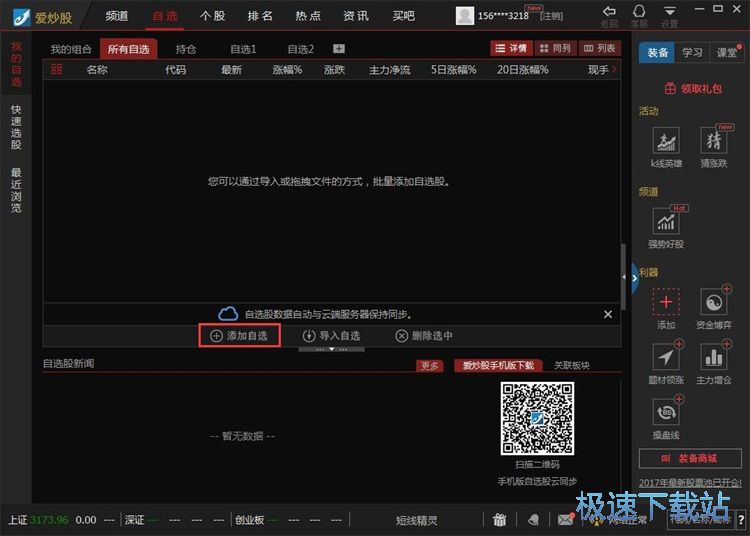Dismiss the cloud sync notice bar
The width and height of the screenshot is (750, 536).
tap(607, 314)
